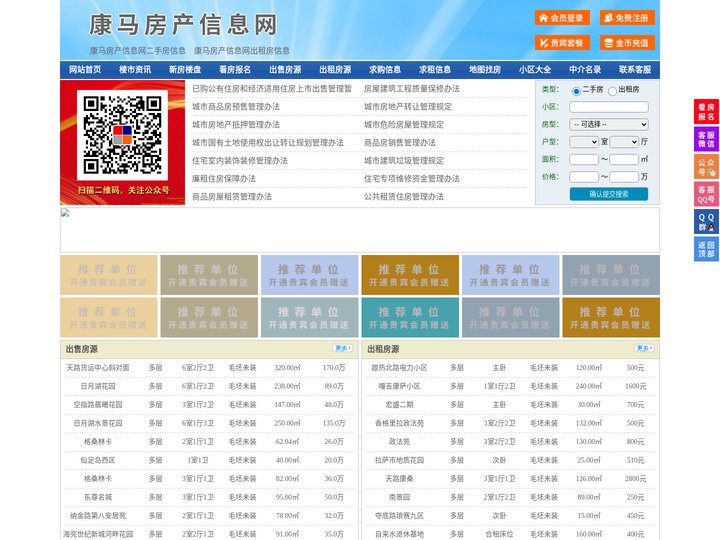Viewport: 720px width, 540px height.
Task: Open the 城市房地产转让管理规定 link
Action: tap(408, 107)
